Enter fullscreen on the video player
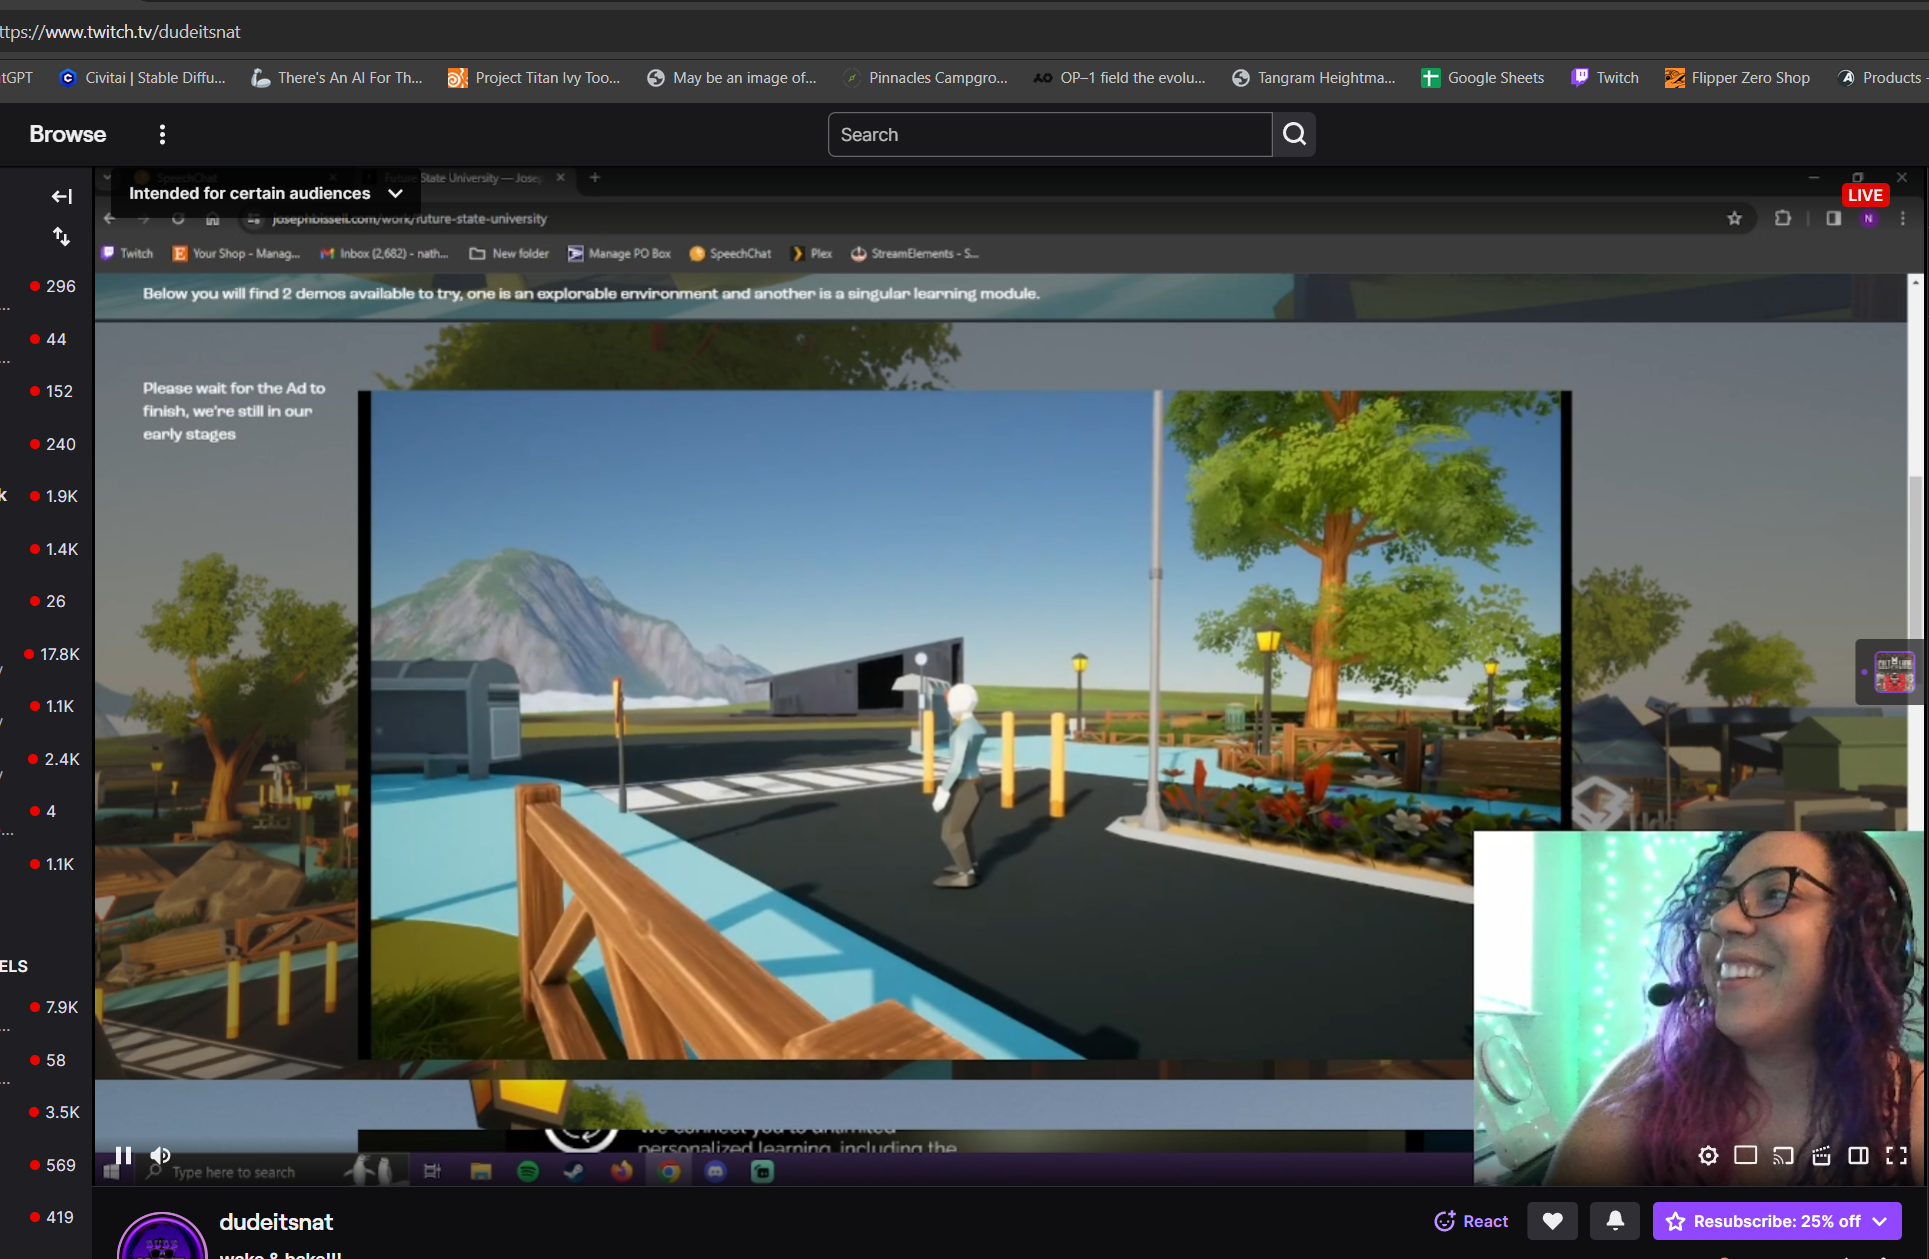This screenshot has height=1259, width=1929. pyautogui.click(x=1896, y=1155)
